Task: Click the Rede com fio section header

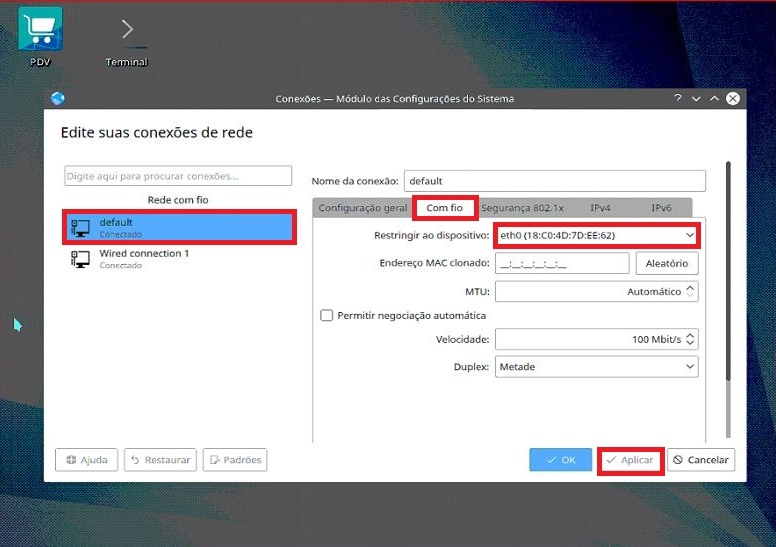Action: (x=178, y=200)
